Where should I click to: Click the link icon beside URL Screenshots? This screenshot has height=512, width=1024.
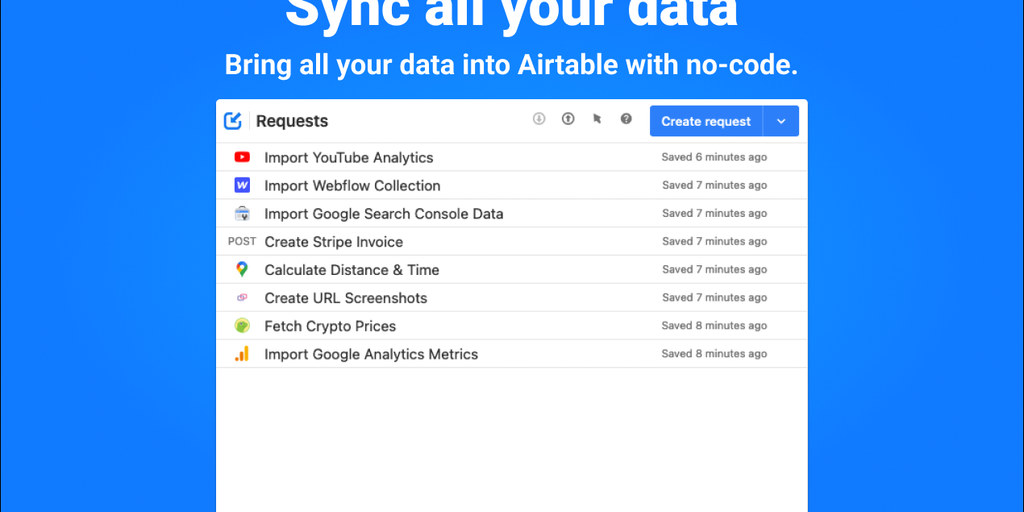(x=242, y=298)
